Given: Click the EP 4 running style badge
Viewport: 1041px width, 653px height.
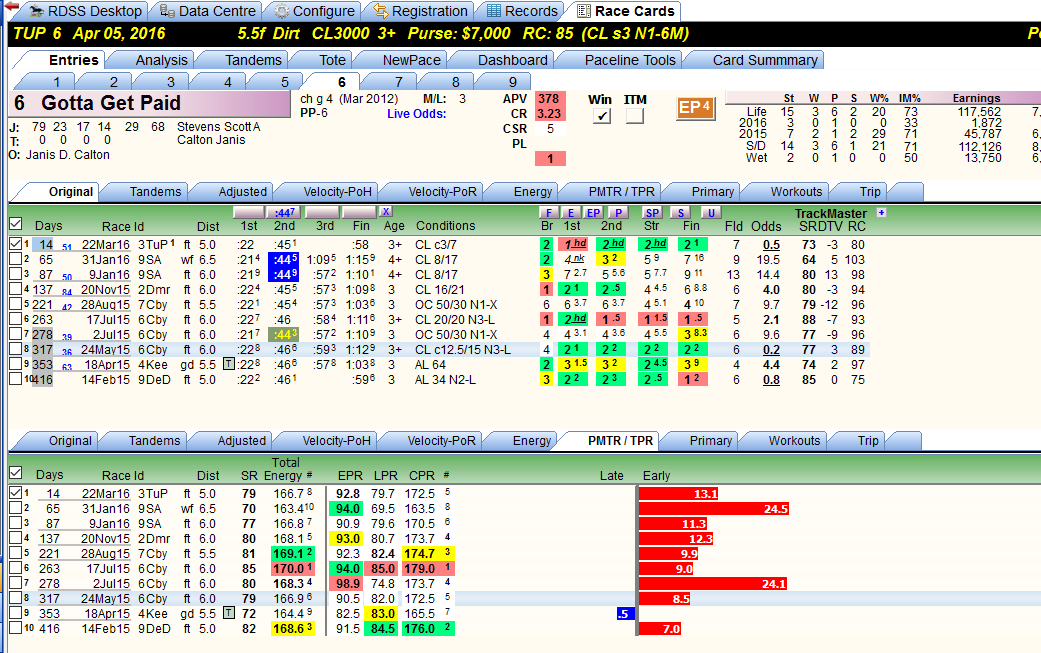Looking at the screenshot, I should pyautogui.click(x=695, y=108).
